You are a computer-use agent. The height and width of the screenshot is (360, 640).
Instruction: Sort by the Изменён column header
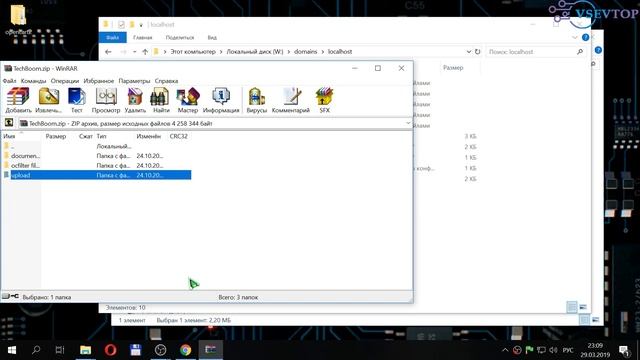[x=149, y=136]
